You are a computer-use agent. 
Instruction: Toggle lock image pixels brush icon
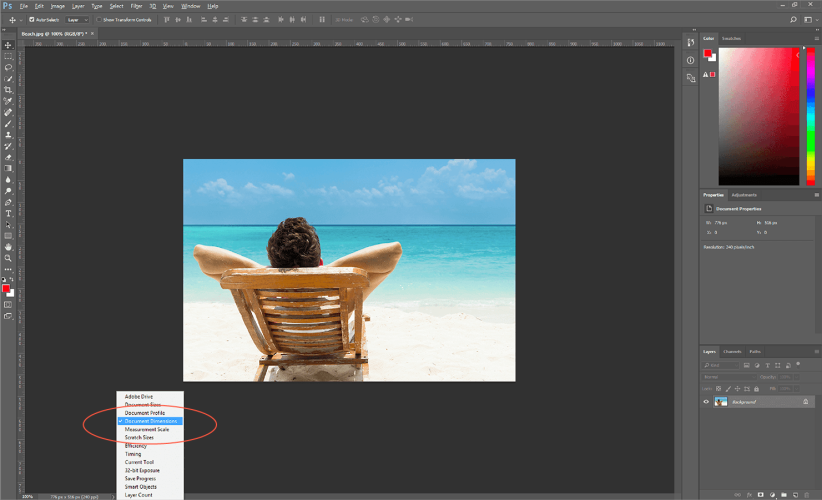coord(728,389)
